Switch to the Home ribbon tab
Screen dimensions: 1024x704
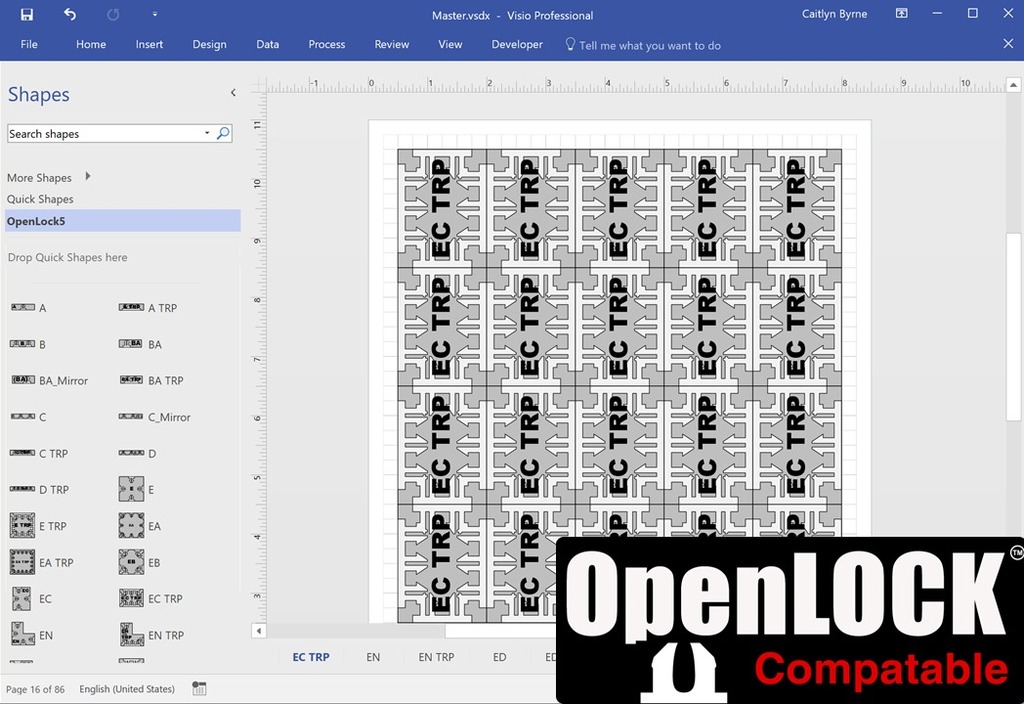(91, 44)
